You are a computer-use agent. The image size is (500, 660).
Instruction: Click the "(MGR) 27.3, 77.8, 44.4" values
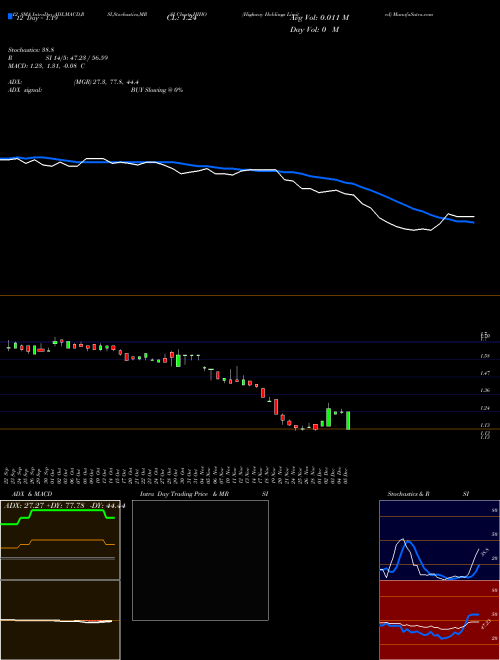[106, 82]
